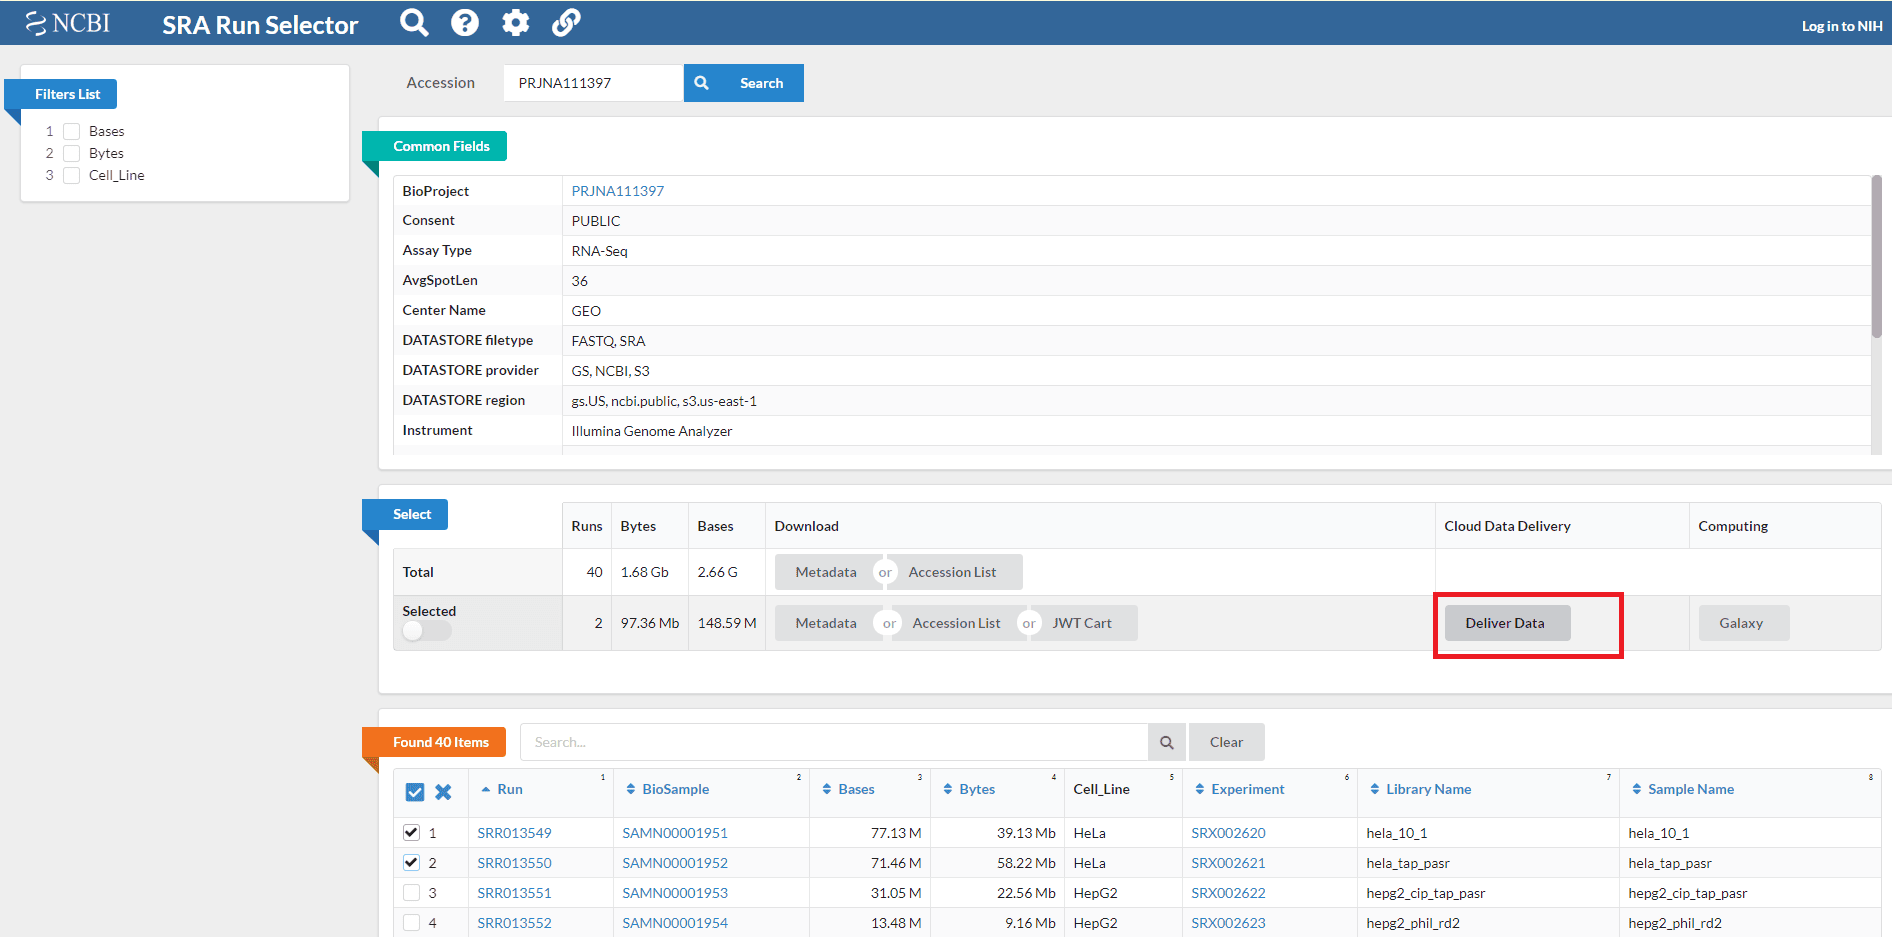Open the help question mark icon
Image resolution: width=1892 pixels, height=937 pixels.
(x=465, y=22)
